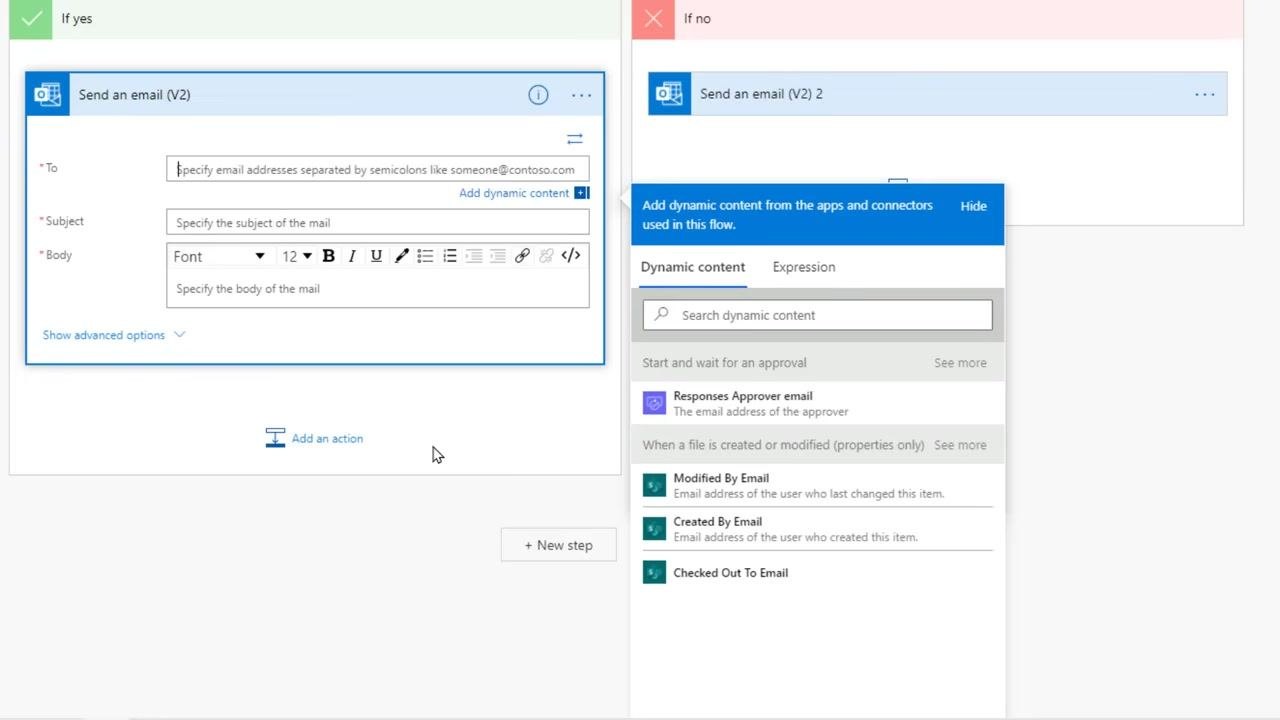Image resolution: width=1280 pixels, height=720 pixels.
Task: See more for Start and wait for an approval
Action: click(960, 363)
